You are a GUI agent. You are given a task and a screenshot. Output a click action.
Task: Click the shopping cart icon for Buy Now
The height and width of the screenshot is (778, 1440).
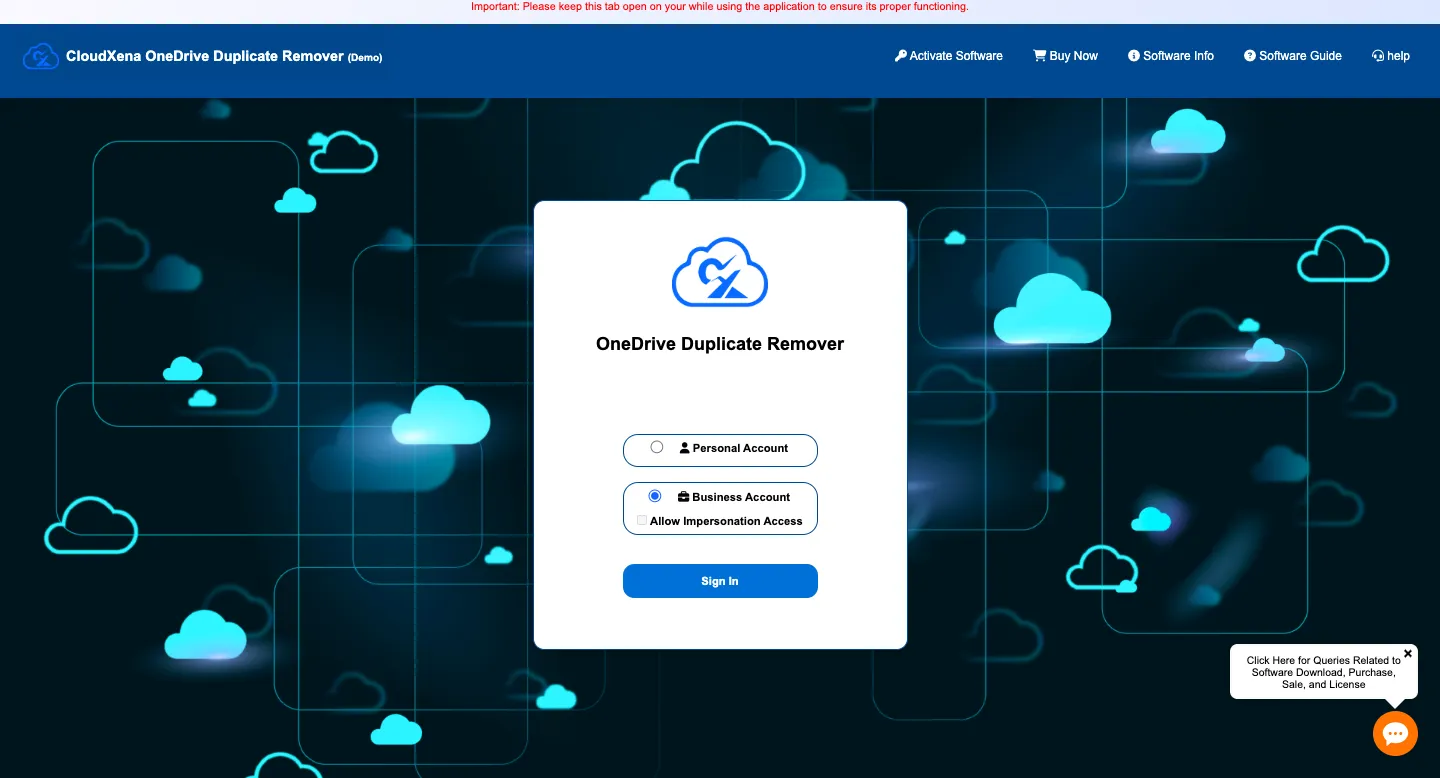pos(1039,56)
